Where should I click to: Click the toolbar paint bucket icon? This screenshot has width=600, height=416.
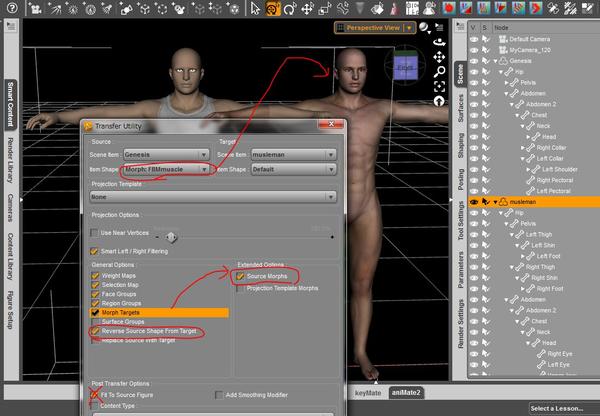point(377,8)
